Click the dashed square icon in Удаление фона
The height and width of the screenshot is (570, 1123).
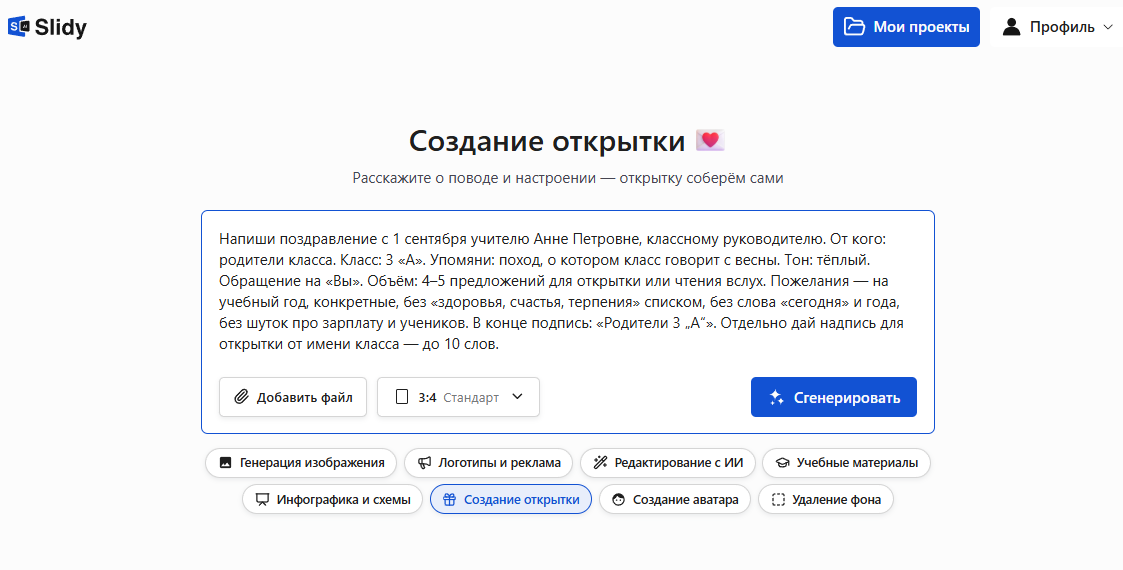tap(779, 499)
